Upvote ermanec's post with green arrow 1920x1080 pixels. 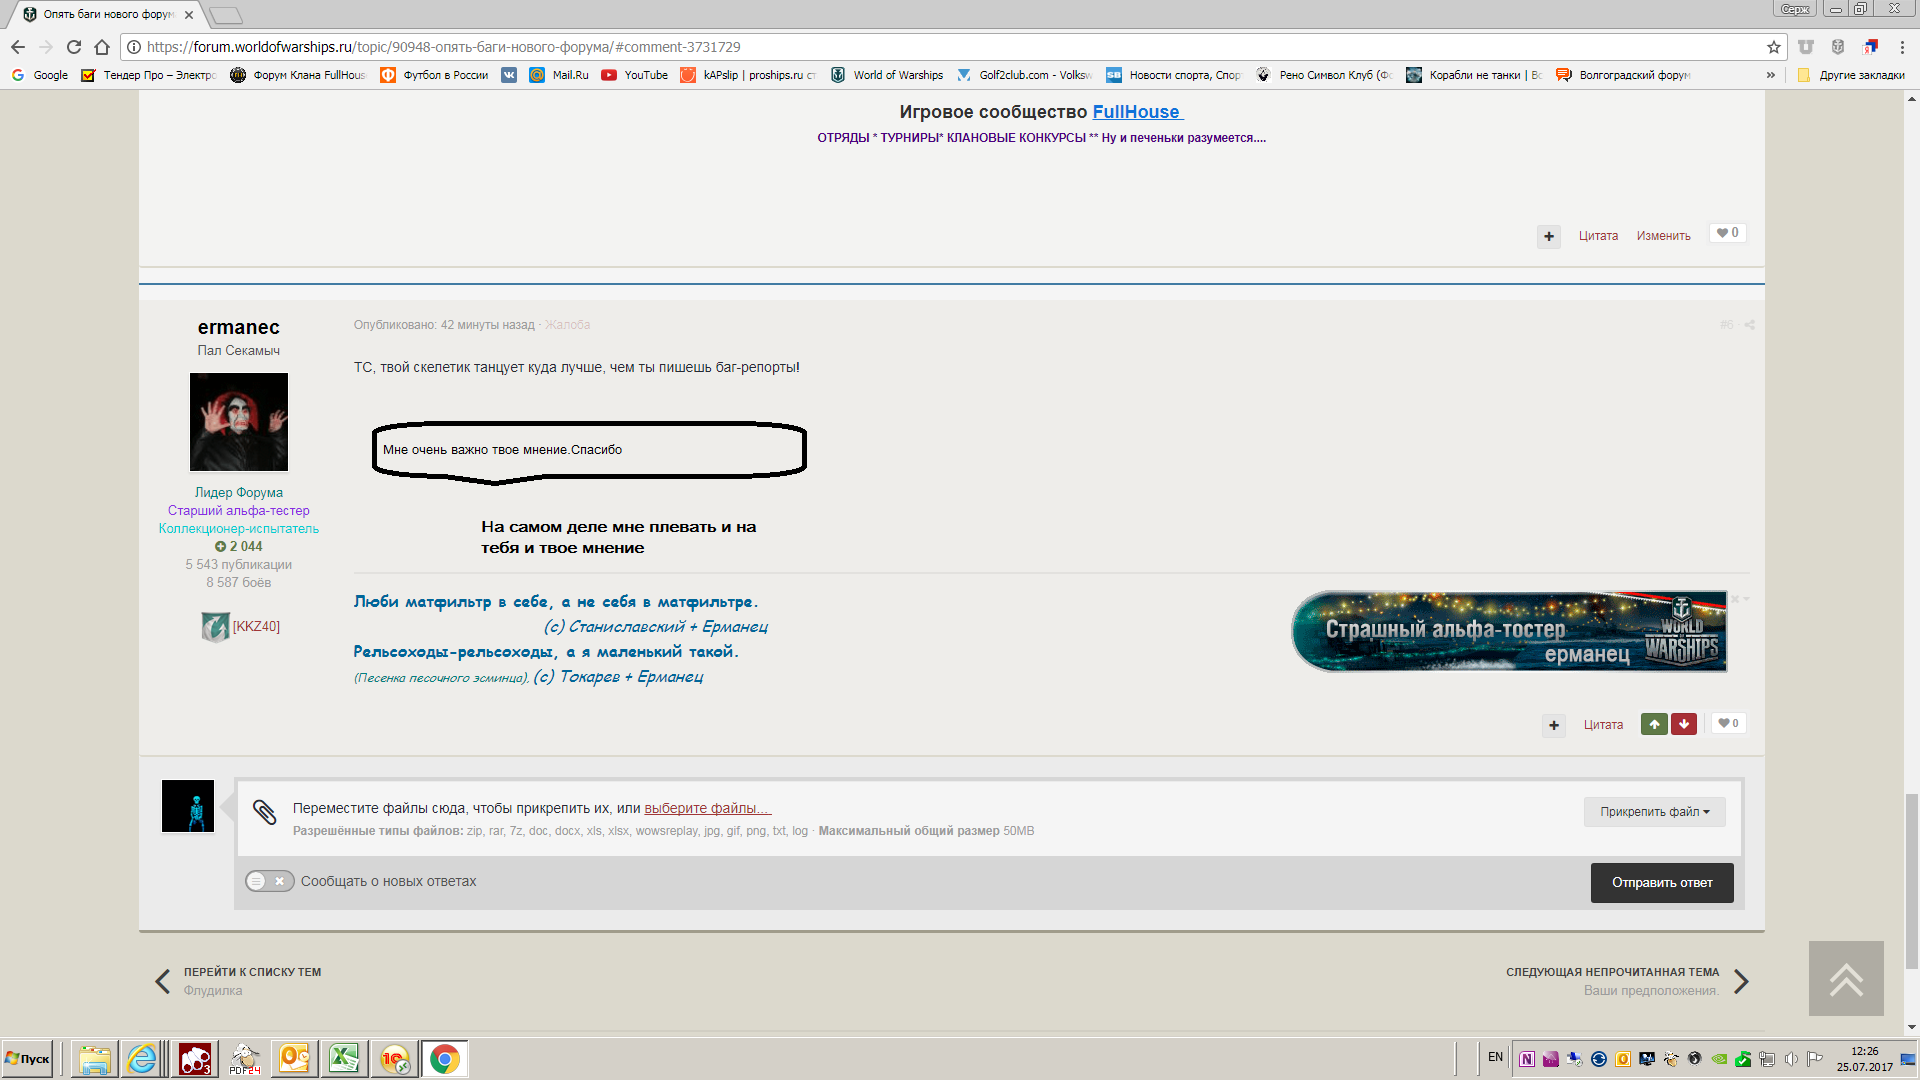[1654, 724]
